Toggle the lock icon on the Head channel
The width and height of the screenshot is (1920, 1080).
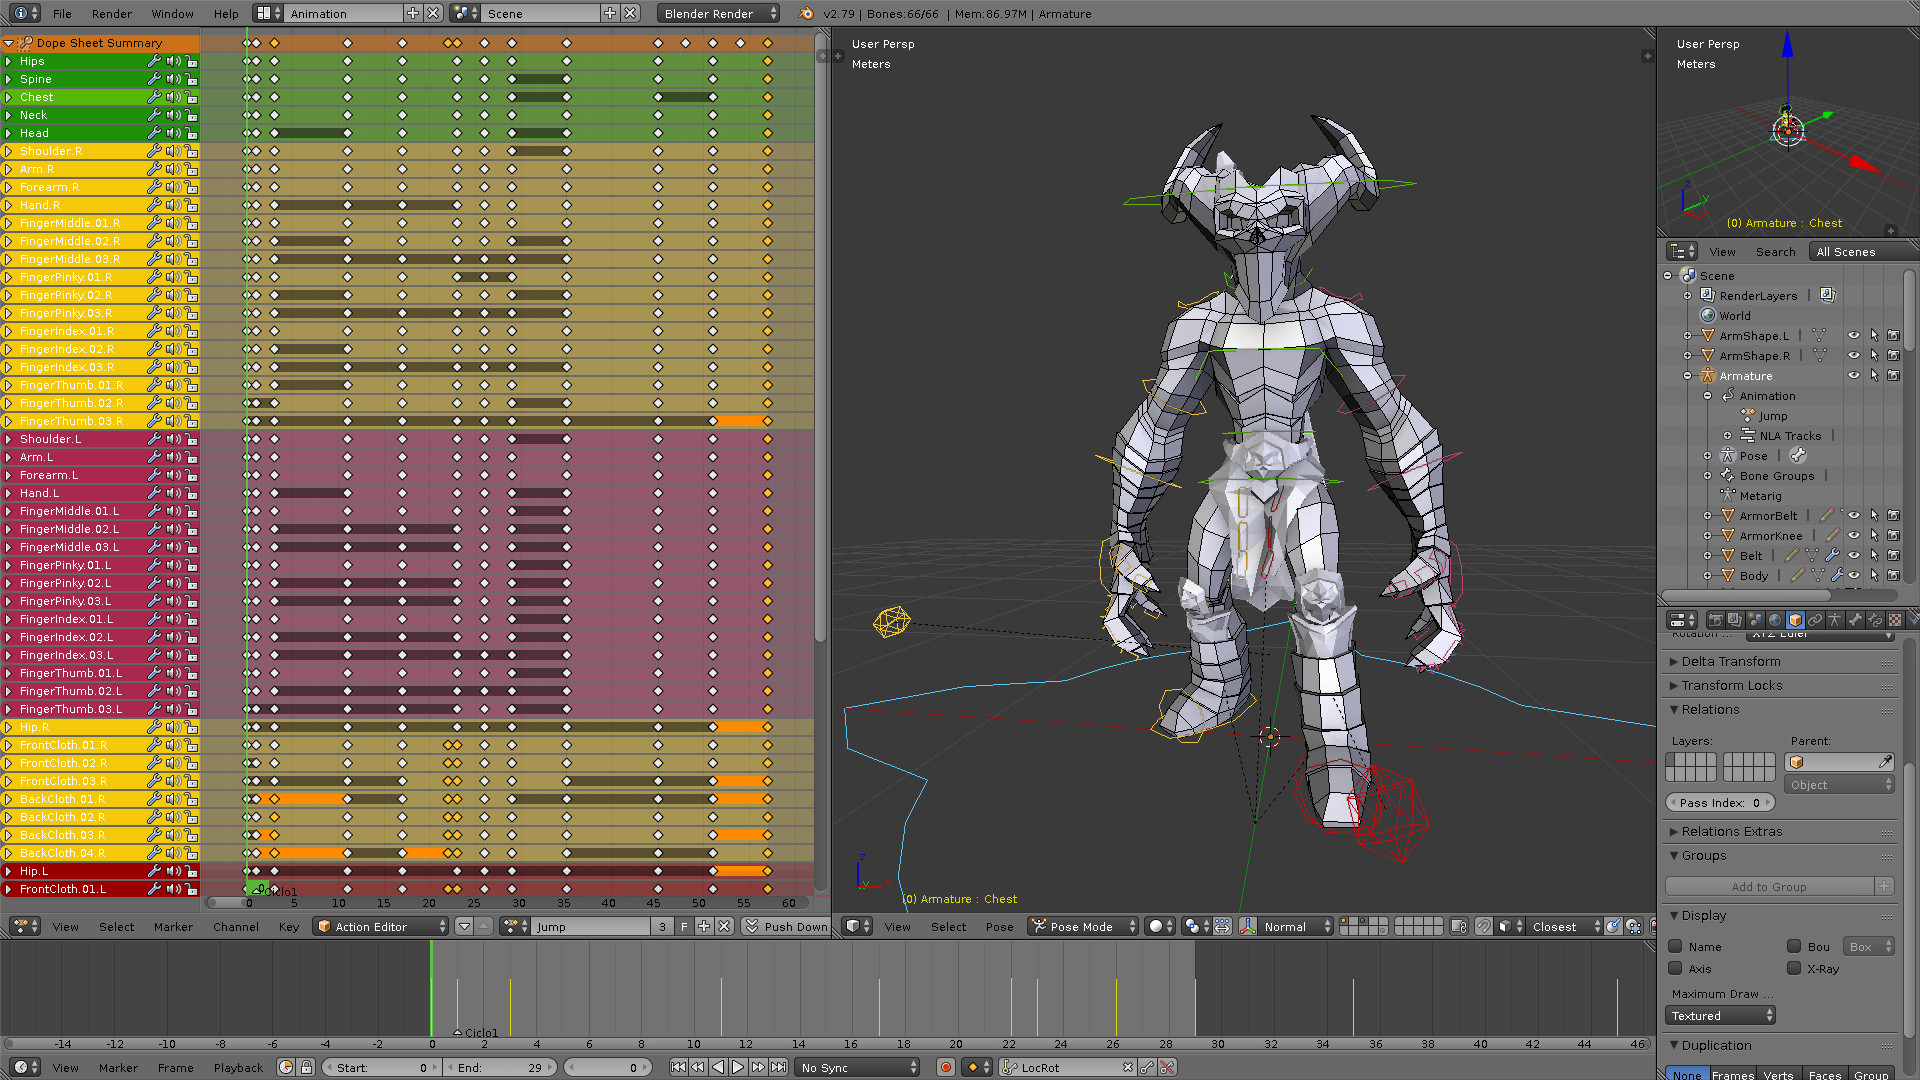coord(191,133)
